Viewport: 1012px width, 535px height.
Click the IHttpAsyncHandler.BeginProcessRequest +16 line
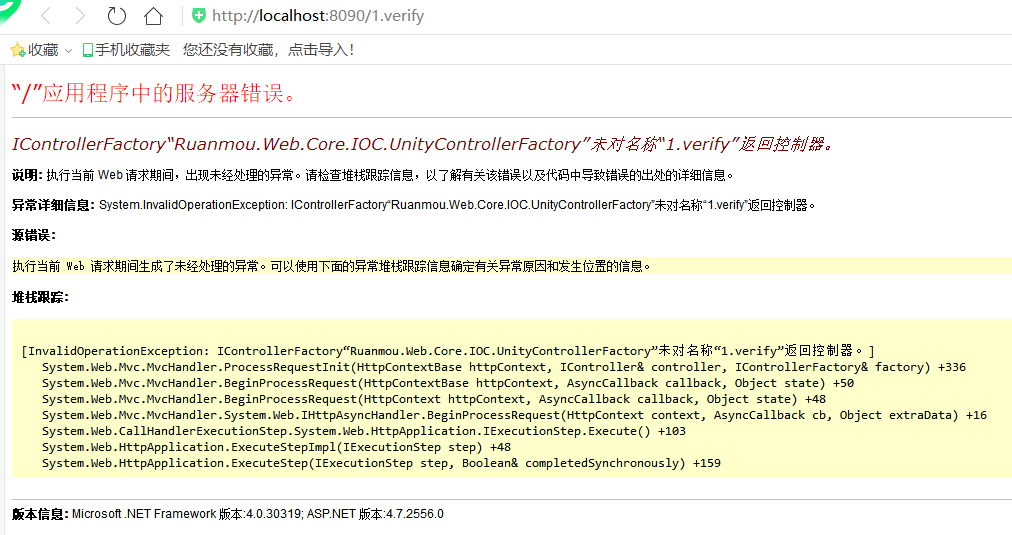pos(514,416)
